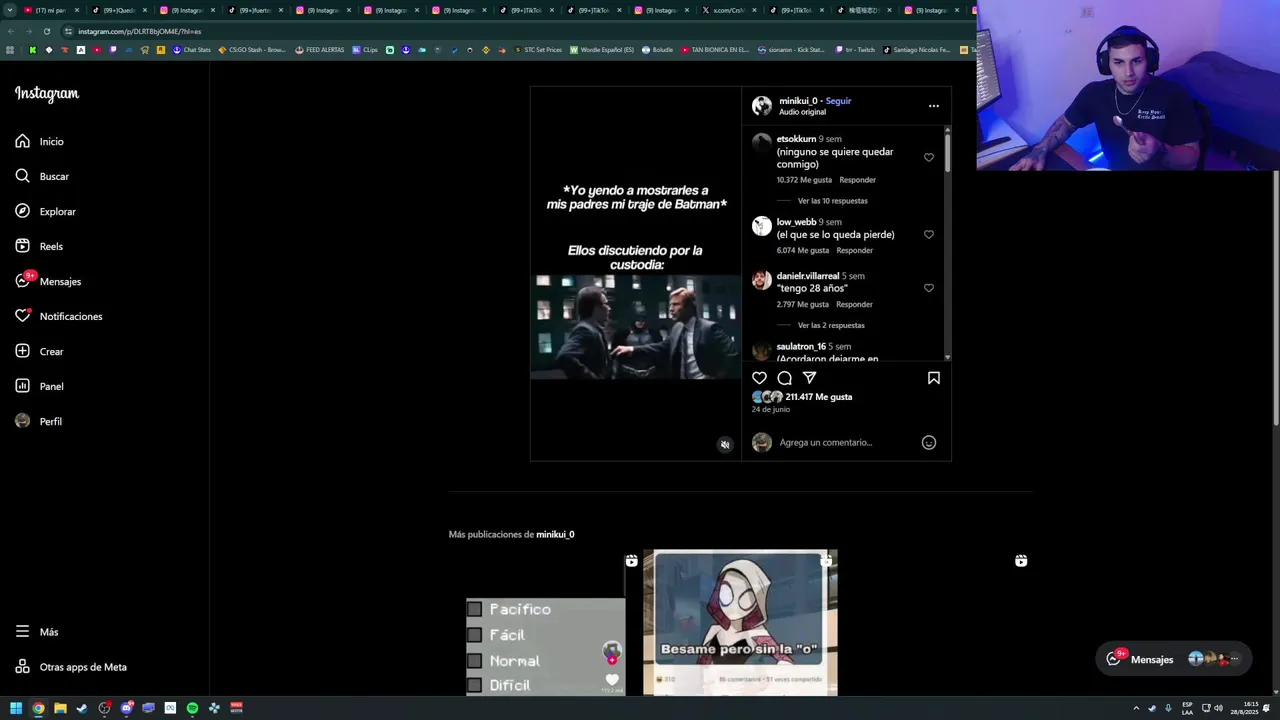Like low_webb's comment
This screenshot has height=720, width=1280.
coord(928,234)
